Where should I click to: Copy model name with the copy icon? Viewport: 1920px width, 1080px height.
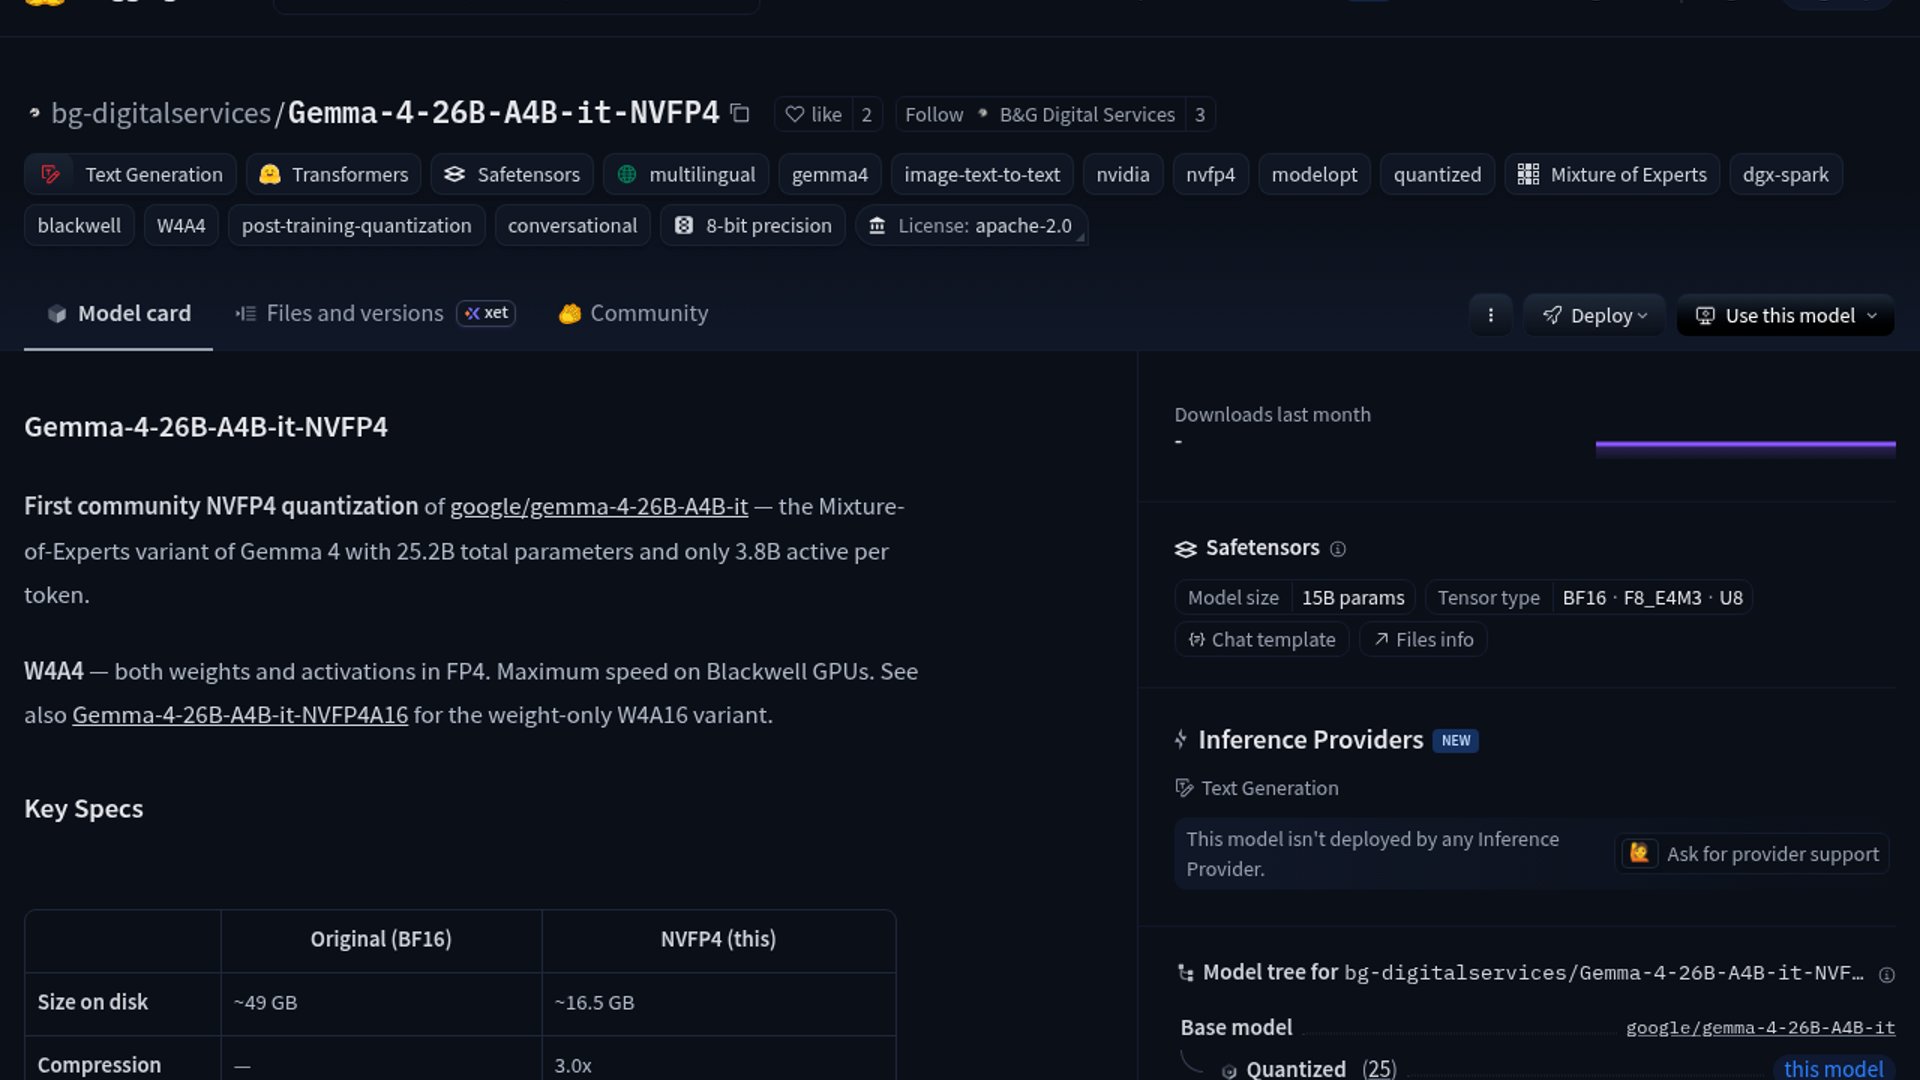(x=740, y=114)
